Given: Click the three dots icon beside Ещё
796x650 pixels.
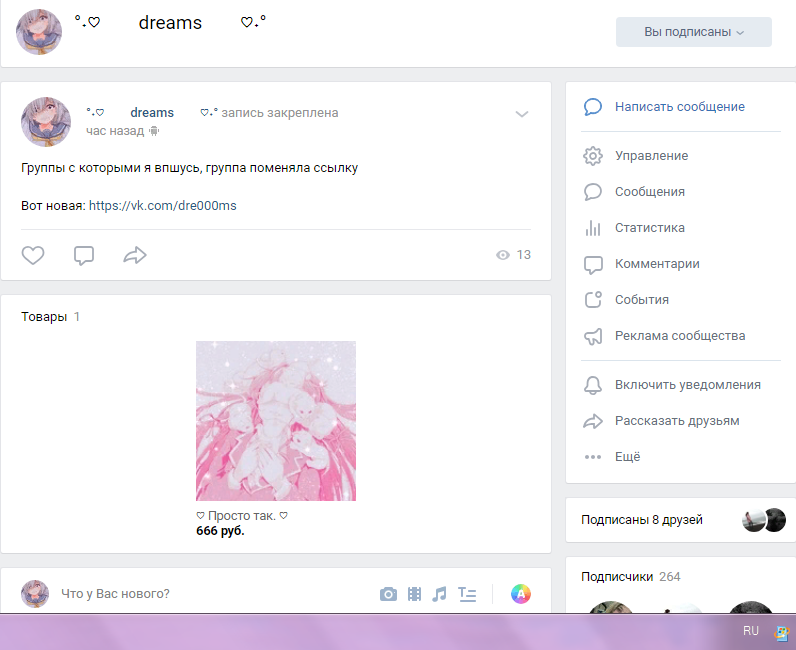Looking at the screenshot, I should (x=592, y=457).
